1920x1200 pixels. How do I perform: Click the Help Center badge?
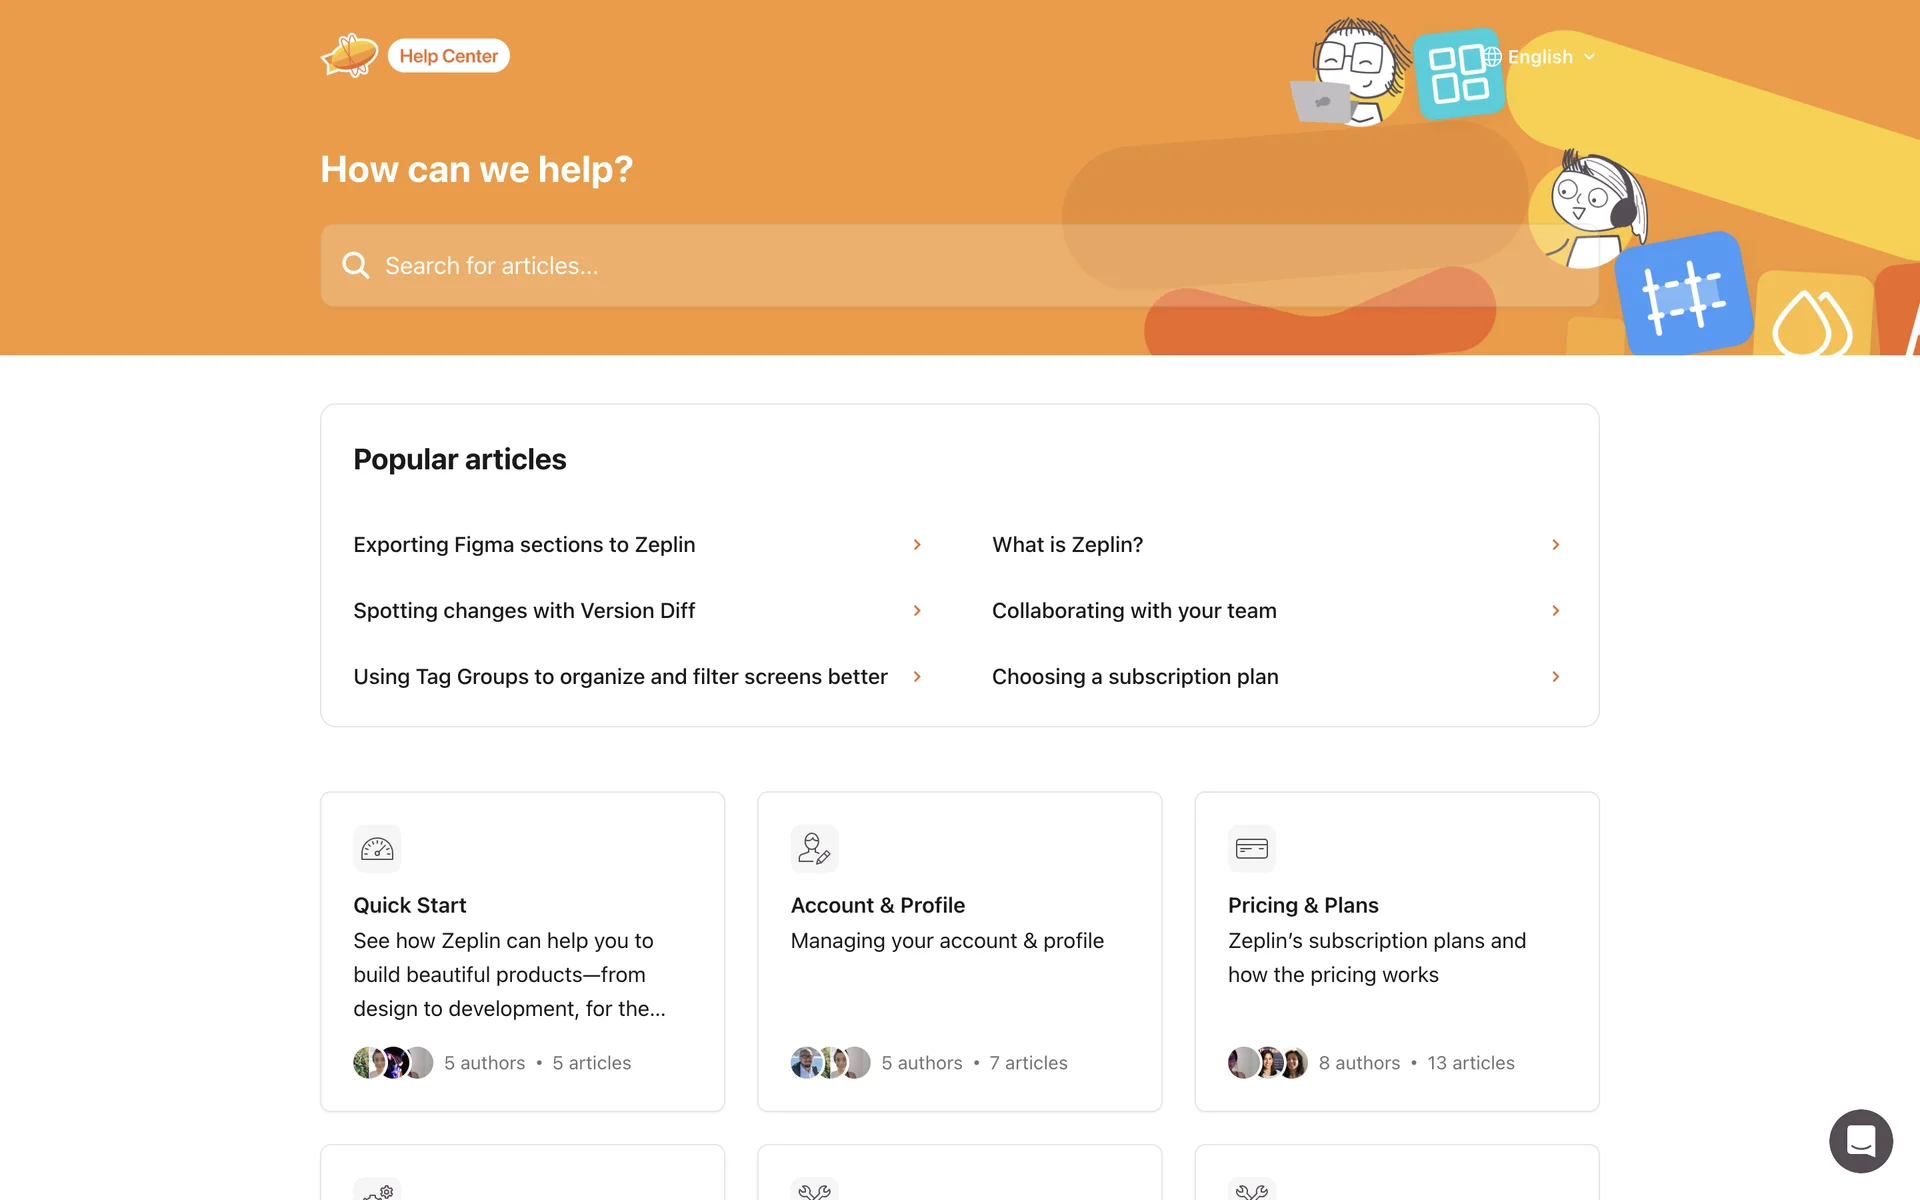point(448,56)
